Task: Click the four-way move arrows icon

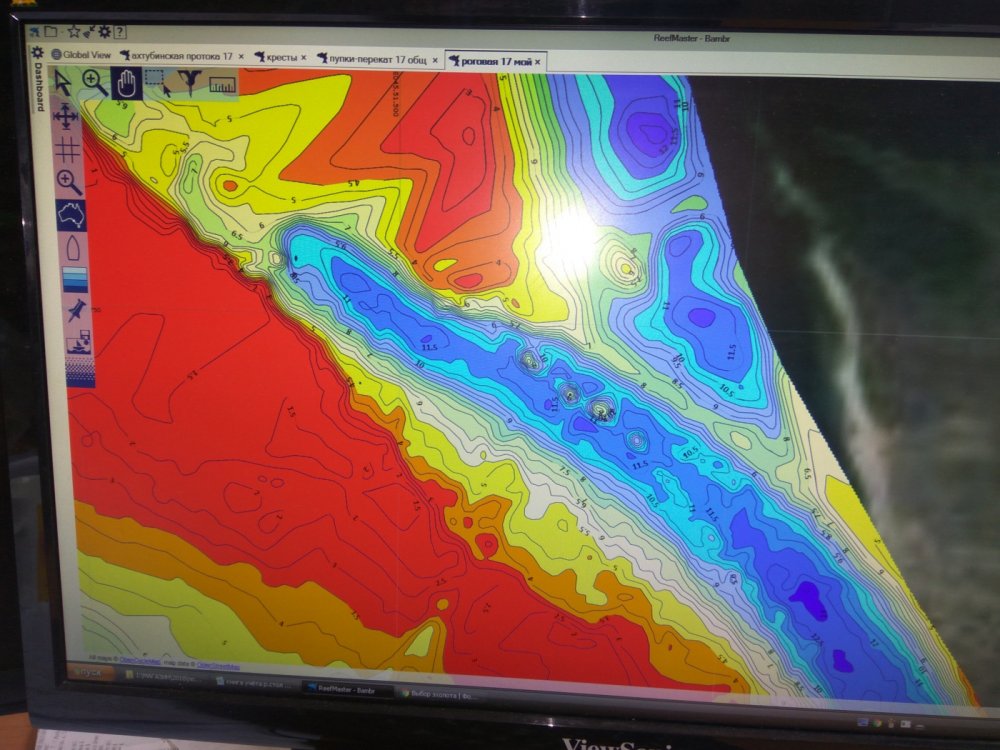Action: click(x=66, y=118)
